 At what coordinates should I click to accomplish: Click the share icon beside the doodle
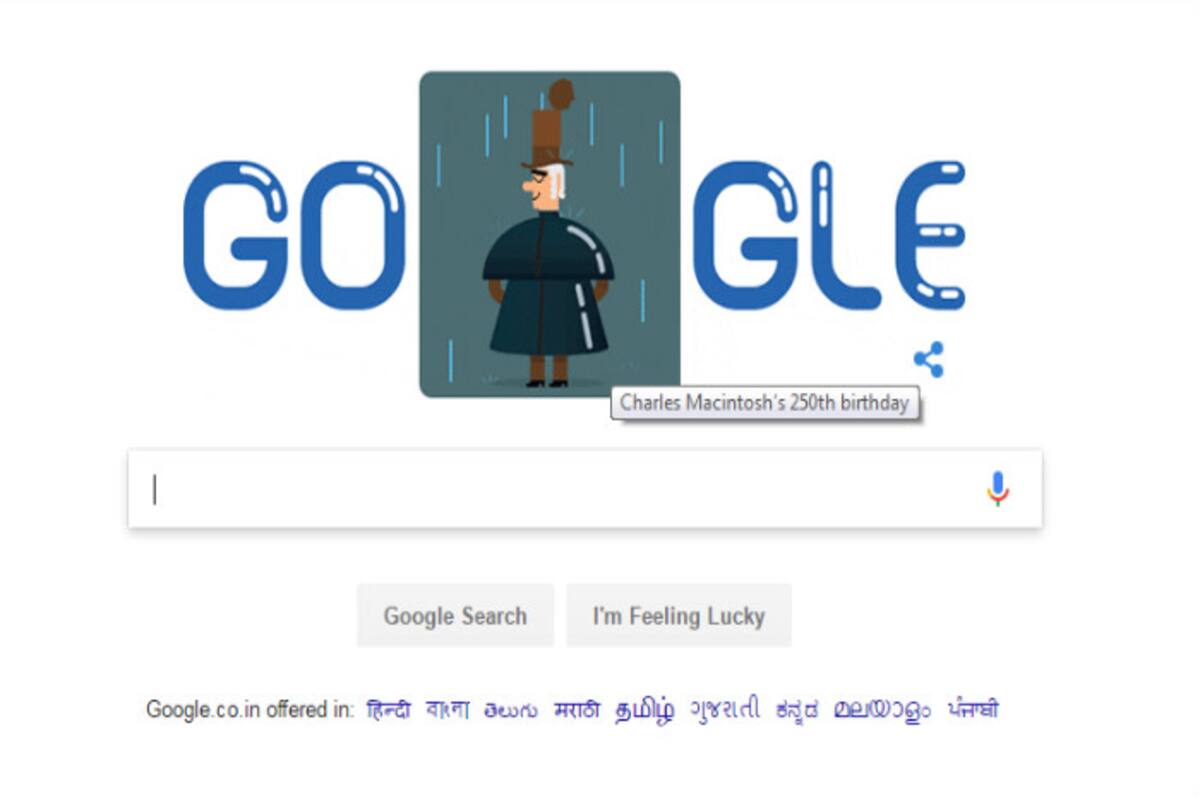(929, 359)
